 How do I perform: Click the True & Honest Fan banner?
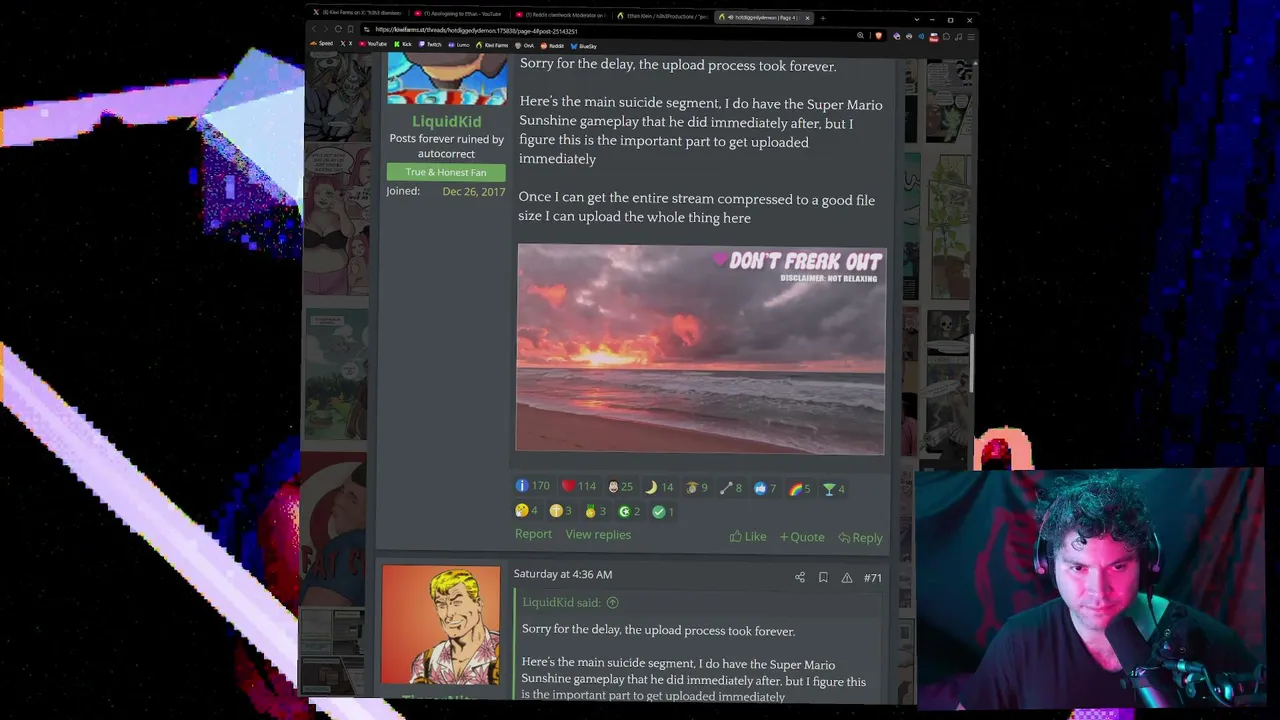(x=446, y=172)
